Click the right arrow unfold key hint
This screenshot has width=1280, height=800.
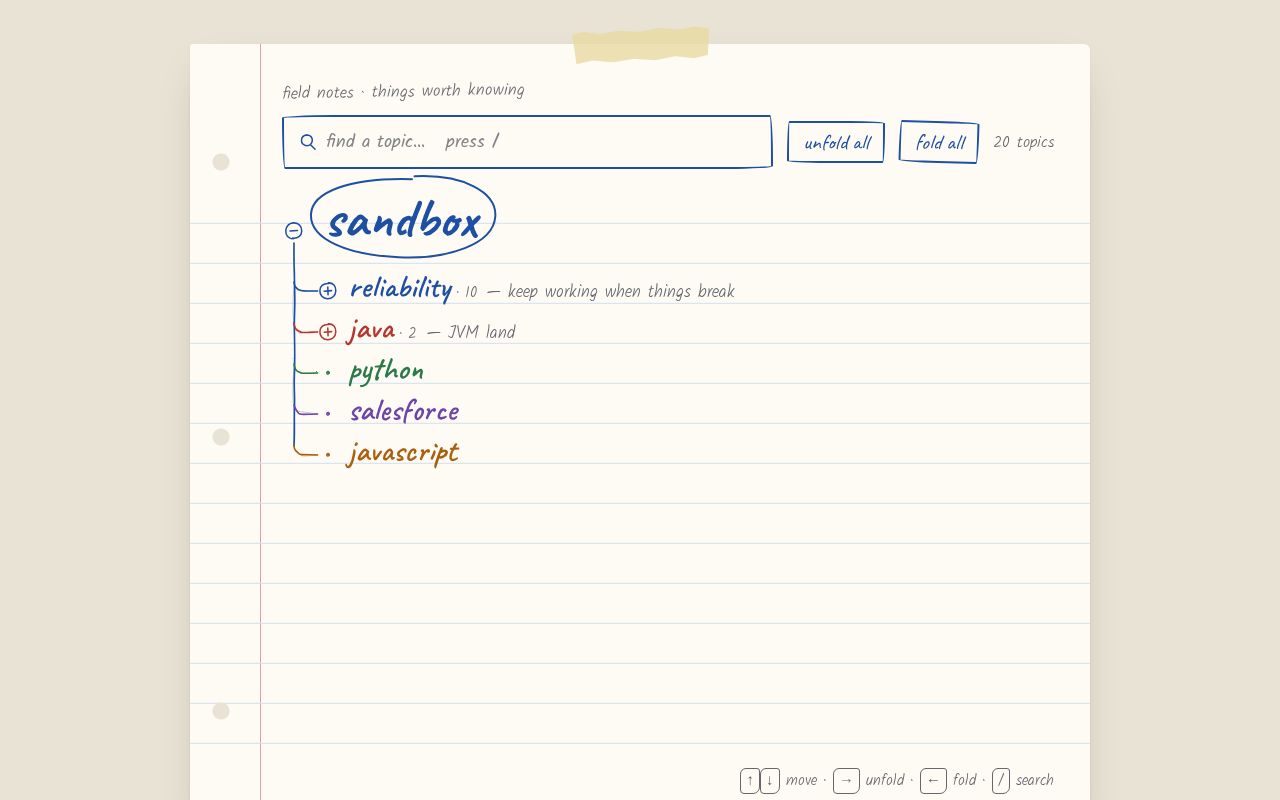pyautogui.click(x=846, y=781)
